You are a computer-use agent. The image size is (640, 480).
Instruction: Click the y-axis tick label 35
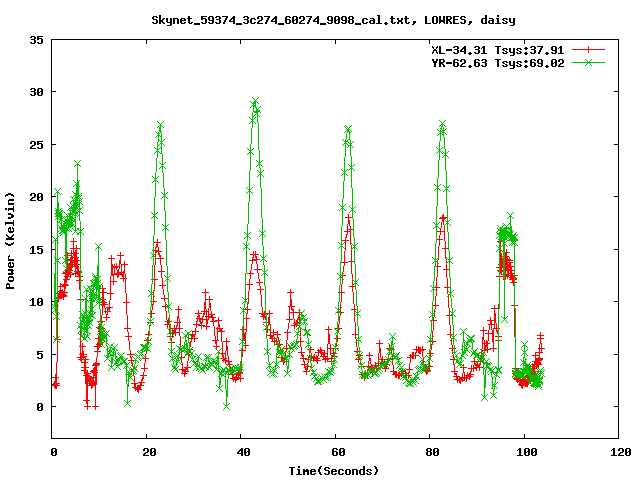pyautogui.click(x=36, y=40)
